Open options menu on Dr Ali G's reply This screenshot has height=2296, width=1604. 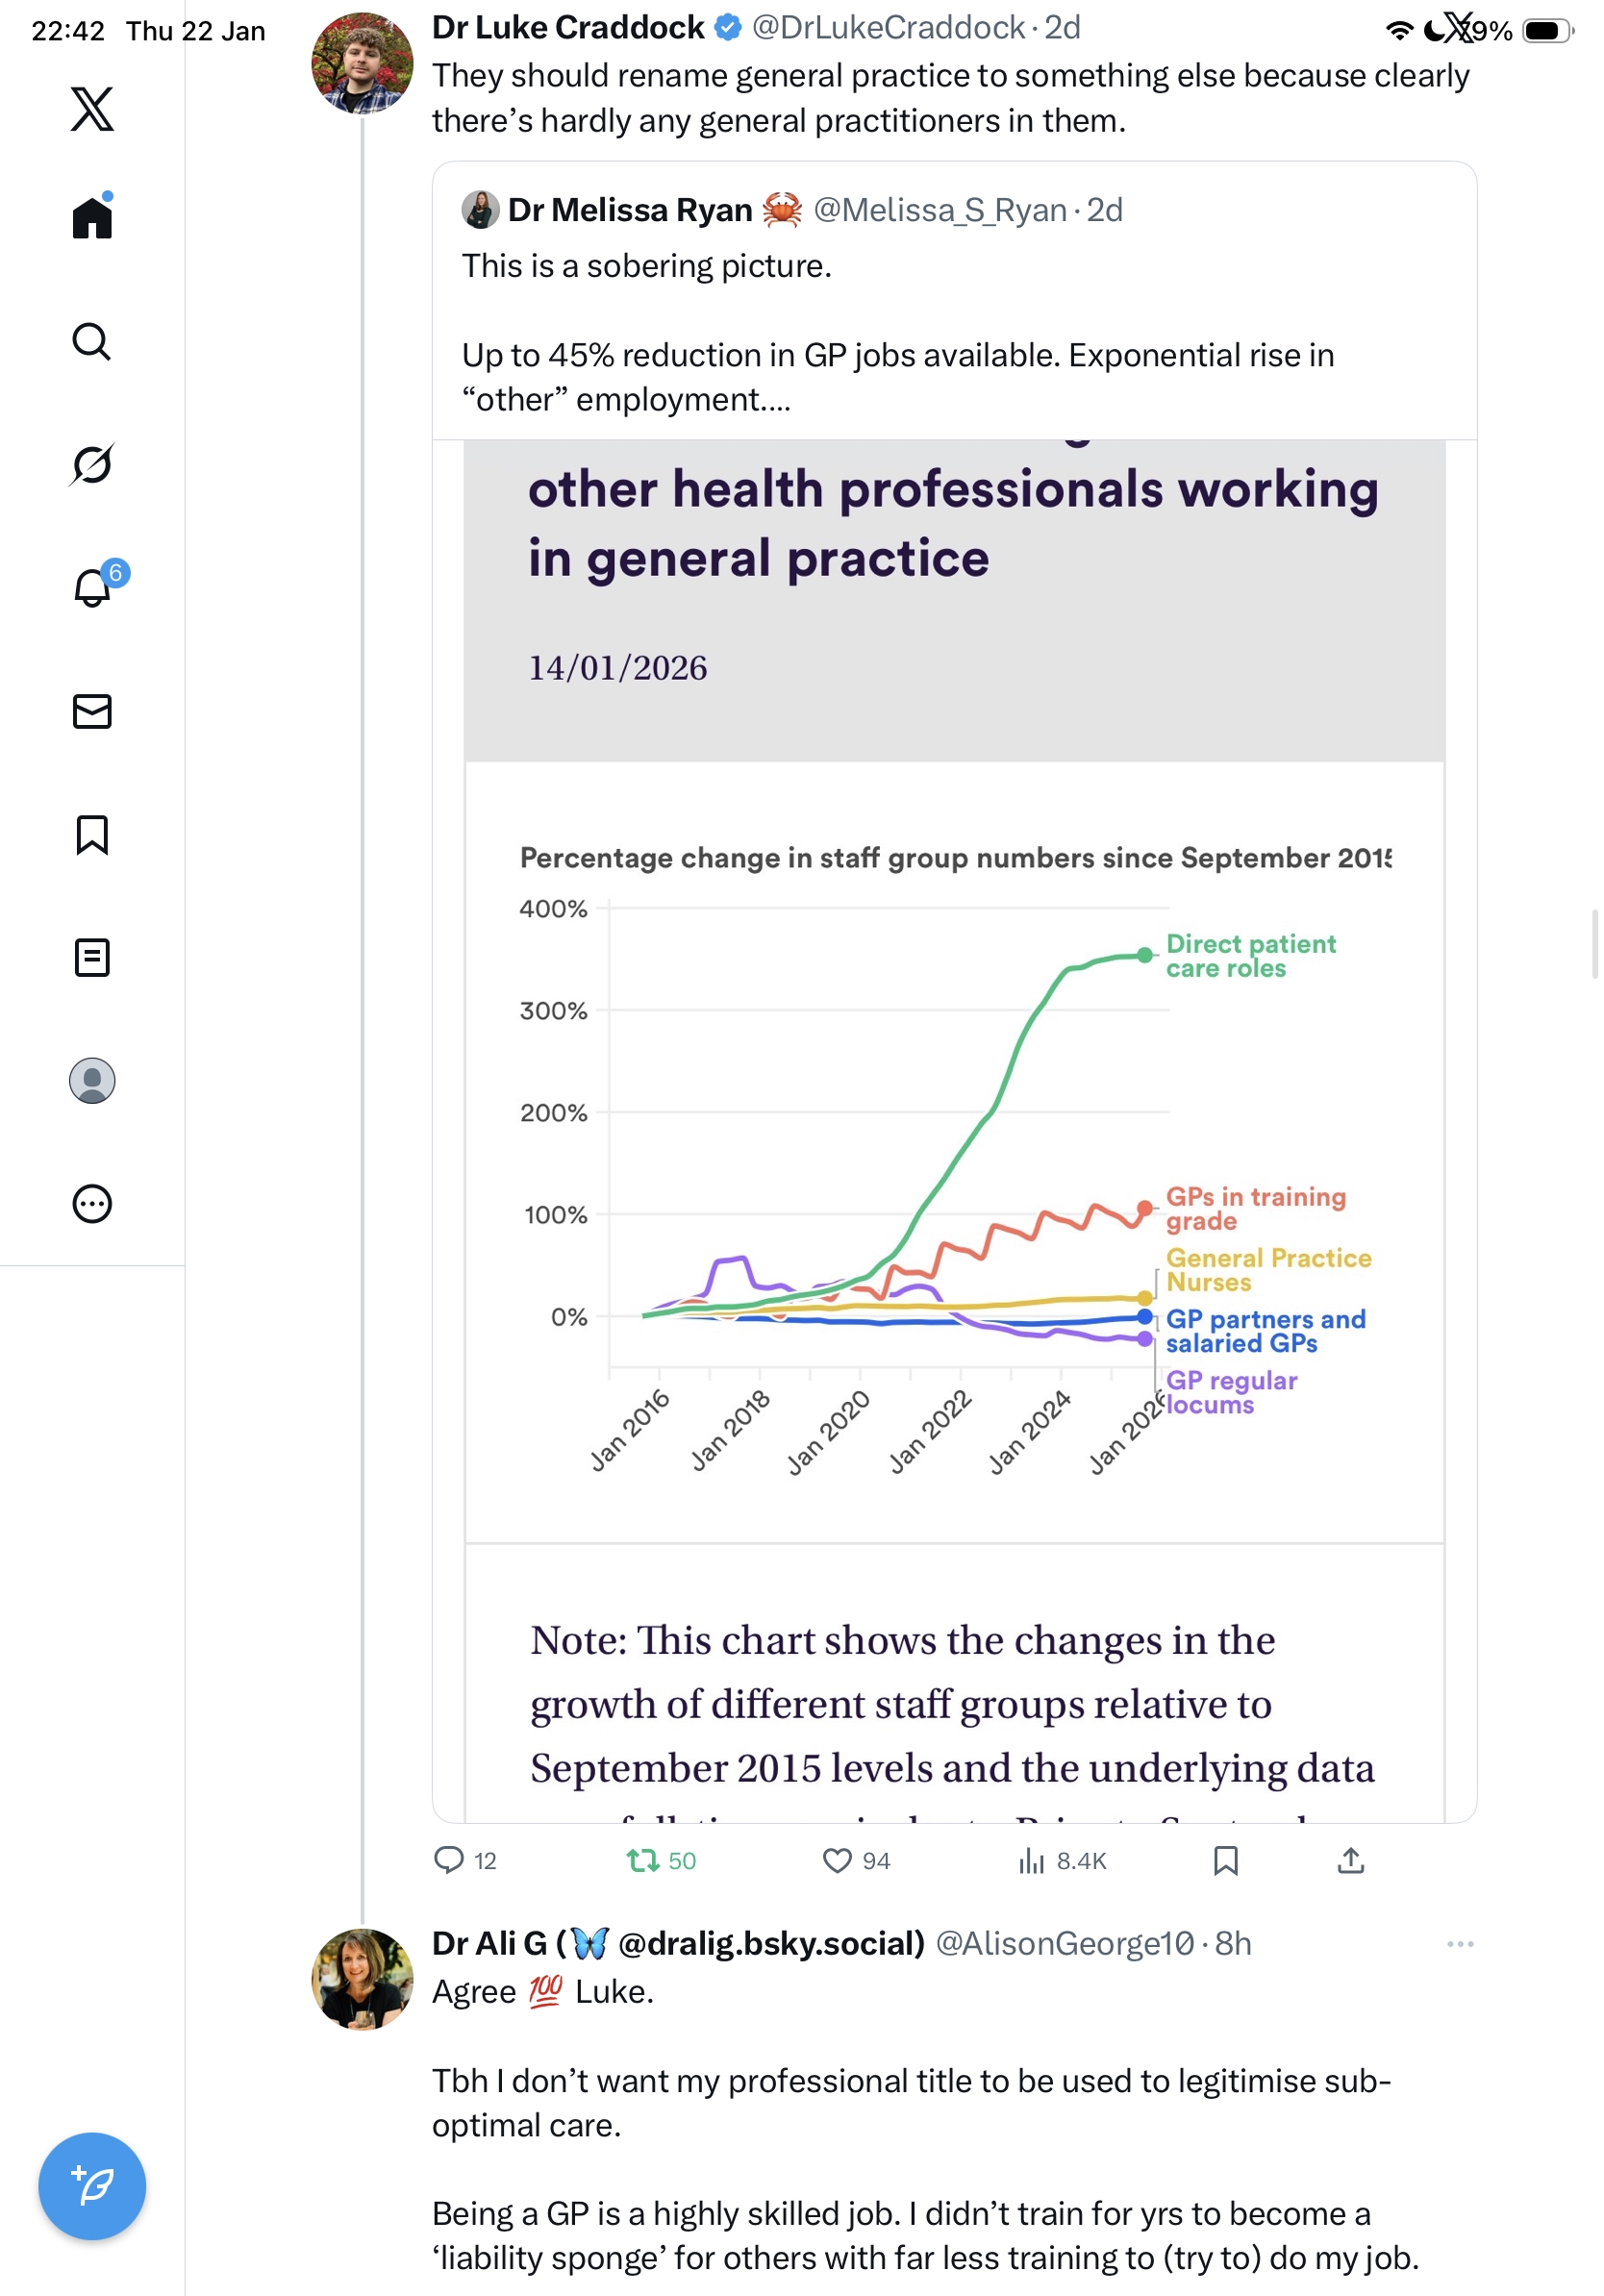[1460, 1943]
